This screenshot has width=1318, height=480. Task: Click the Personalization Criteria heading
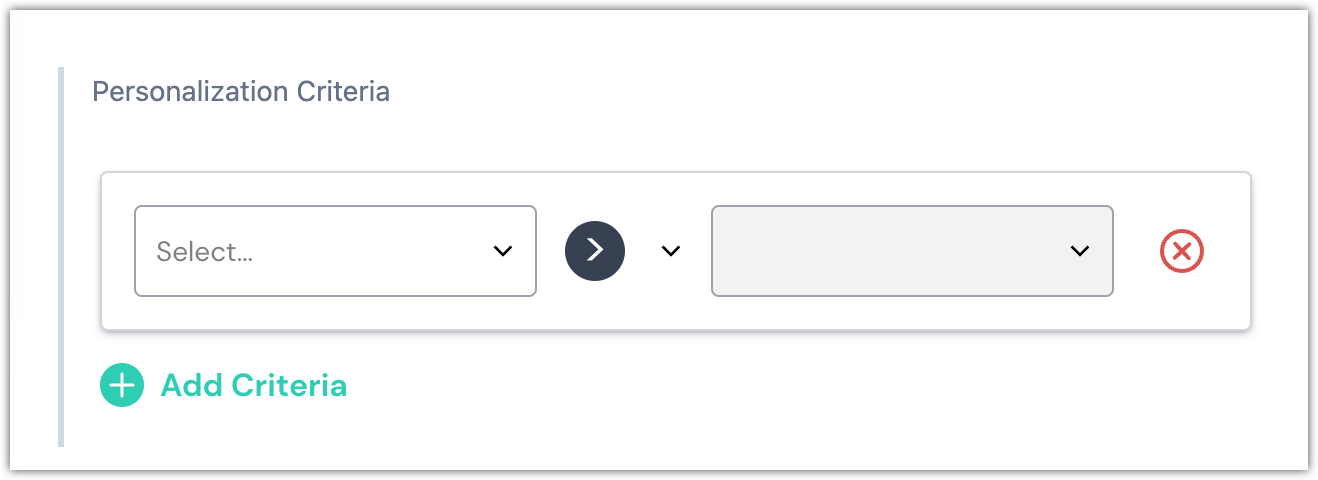[241, 92]
